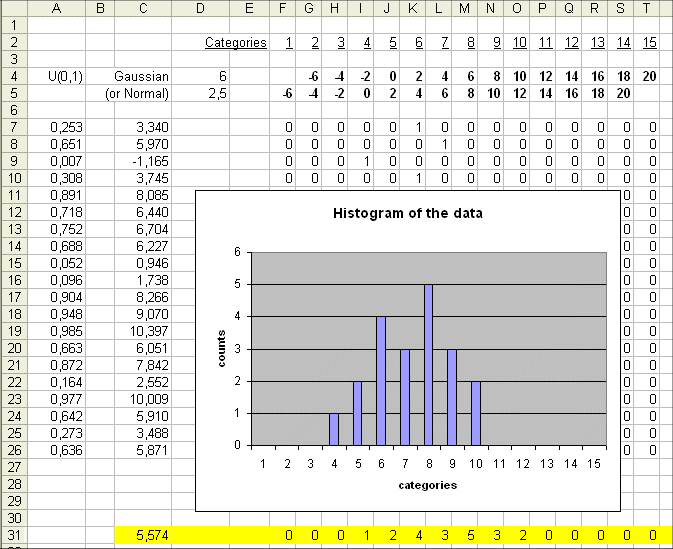Click the counts axis label in chart
Viewport: 673px width, 549px height.
[x=223, y=348]
